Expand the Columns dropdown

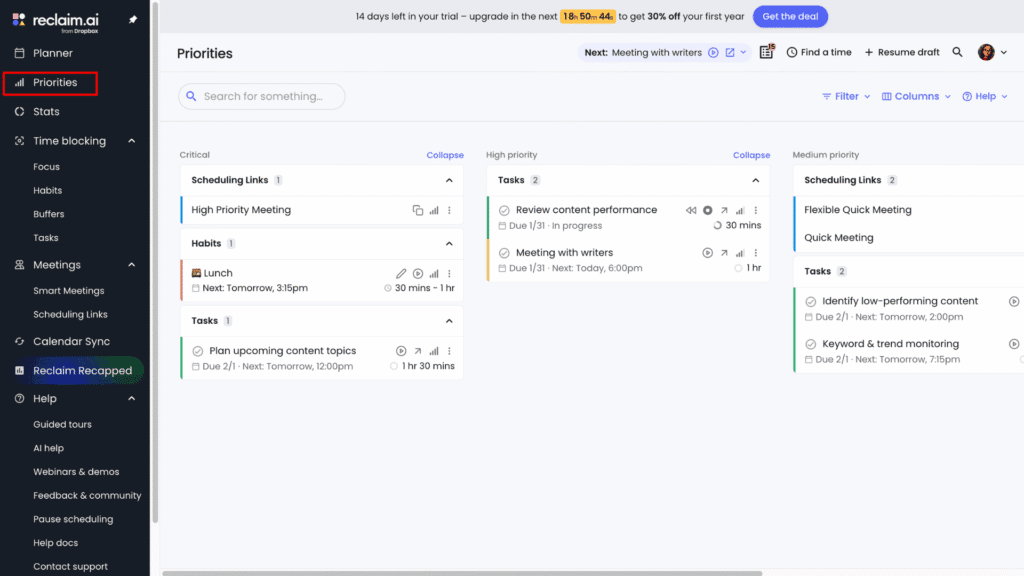[913, 96]
